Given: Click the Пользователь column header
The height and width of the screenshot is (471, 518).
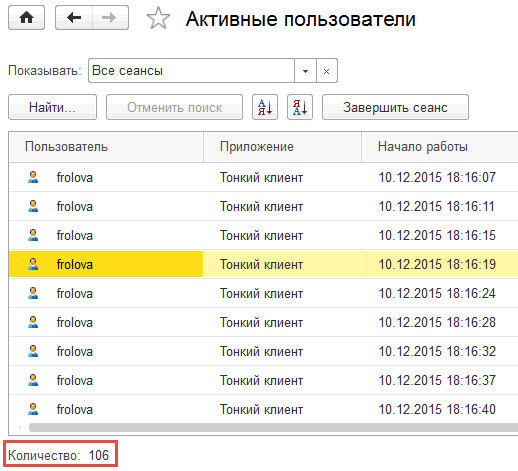Looking at the screenshot, I should coord(106,147).
